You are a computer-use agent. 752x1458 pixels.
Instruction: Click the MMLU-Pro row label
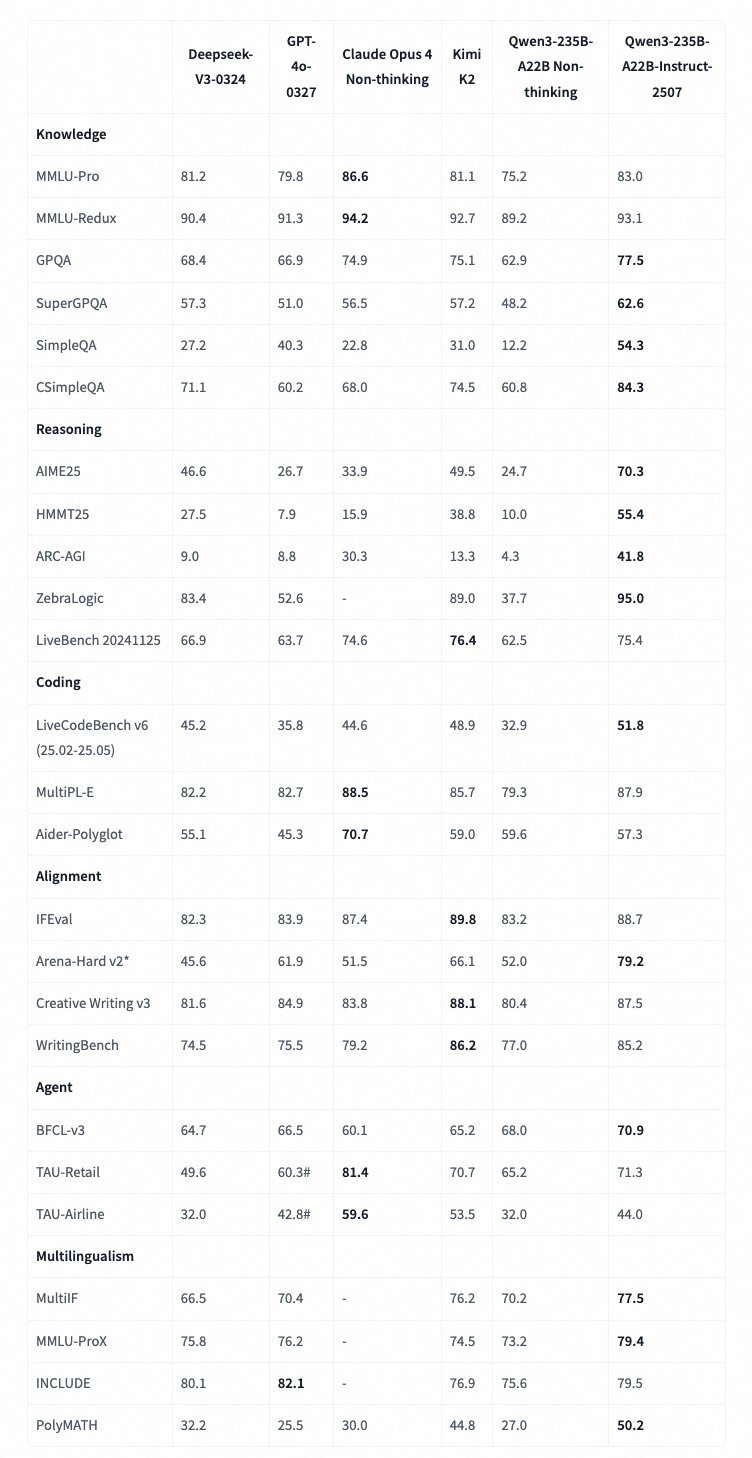coord(68,176)
